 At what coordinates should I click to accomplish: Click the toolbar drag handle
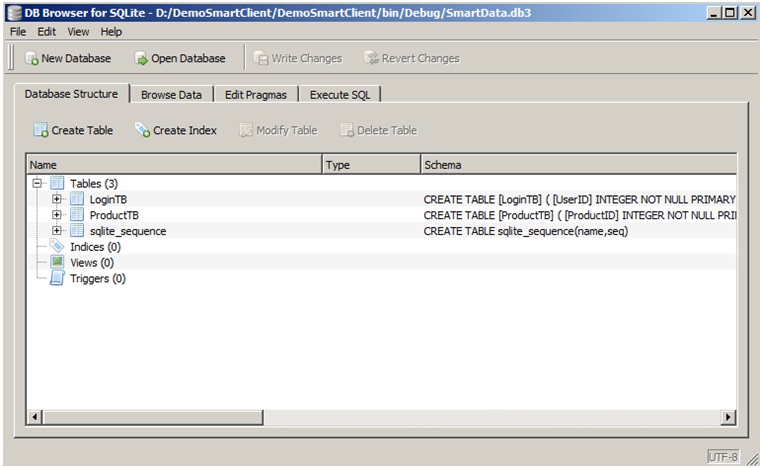(x=12, y=57)
